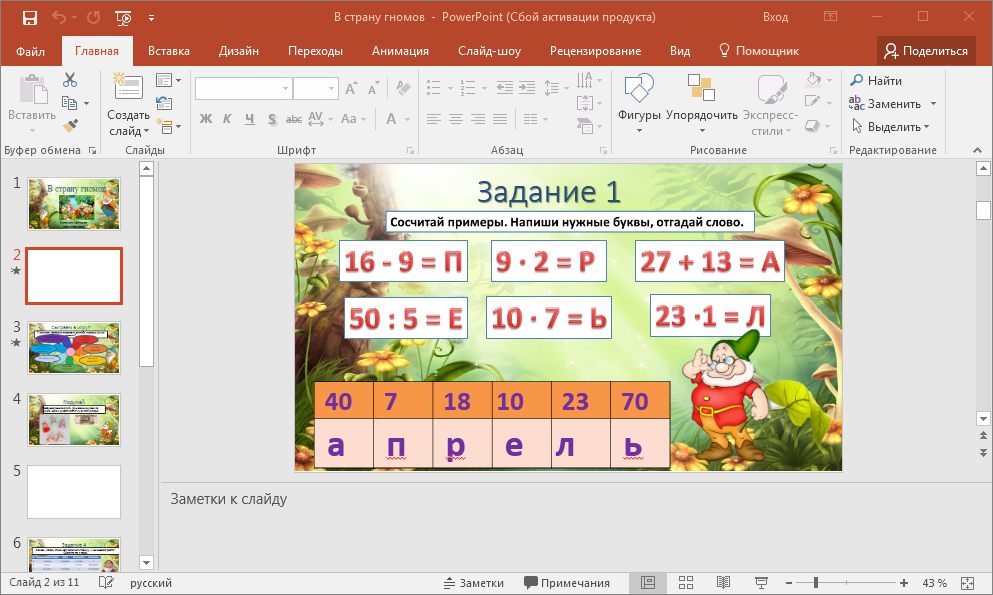Viewport: 993px width, 595px height.
Task: Click the zoom in plus button
Action: [x=904, y=583]
